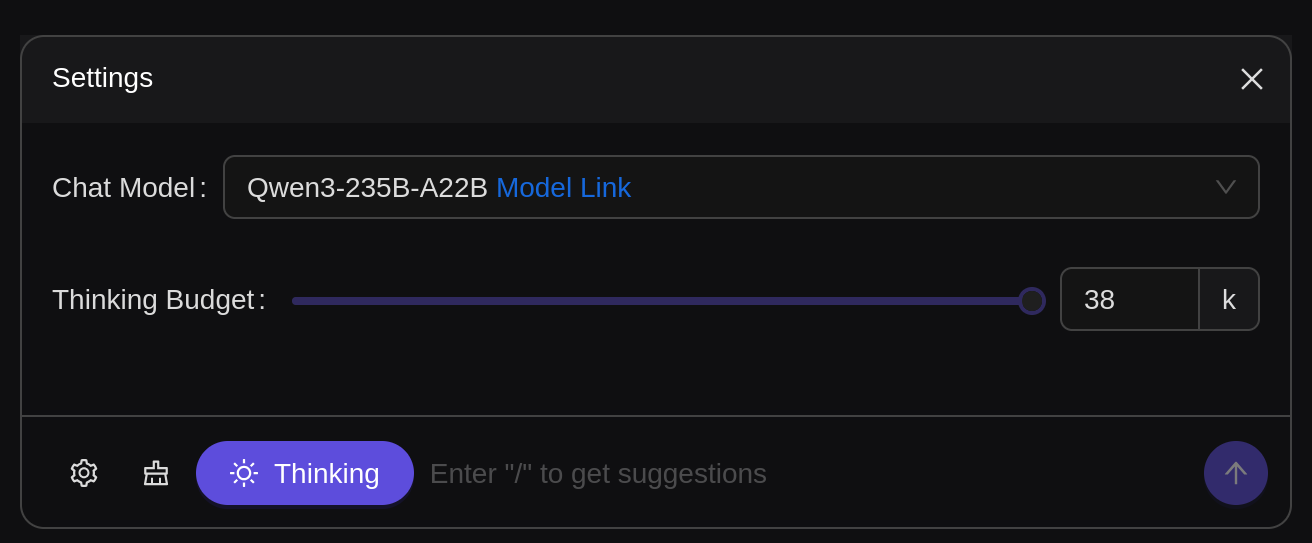This screenshot has width=1312, height=543.
Task: Click the sun icon inside Thinking button
Action: (x=244, y=473)
